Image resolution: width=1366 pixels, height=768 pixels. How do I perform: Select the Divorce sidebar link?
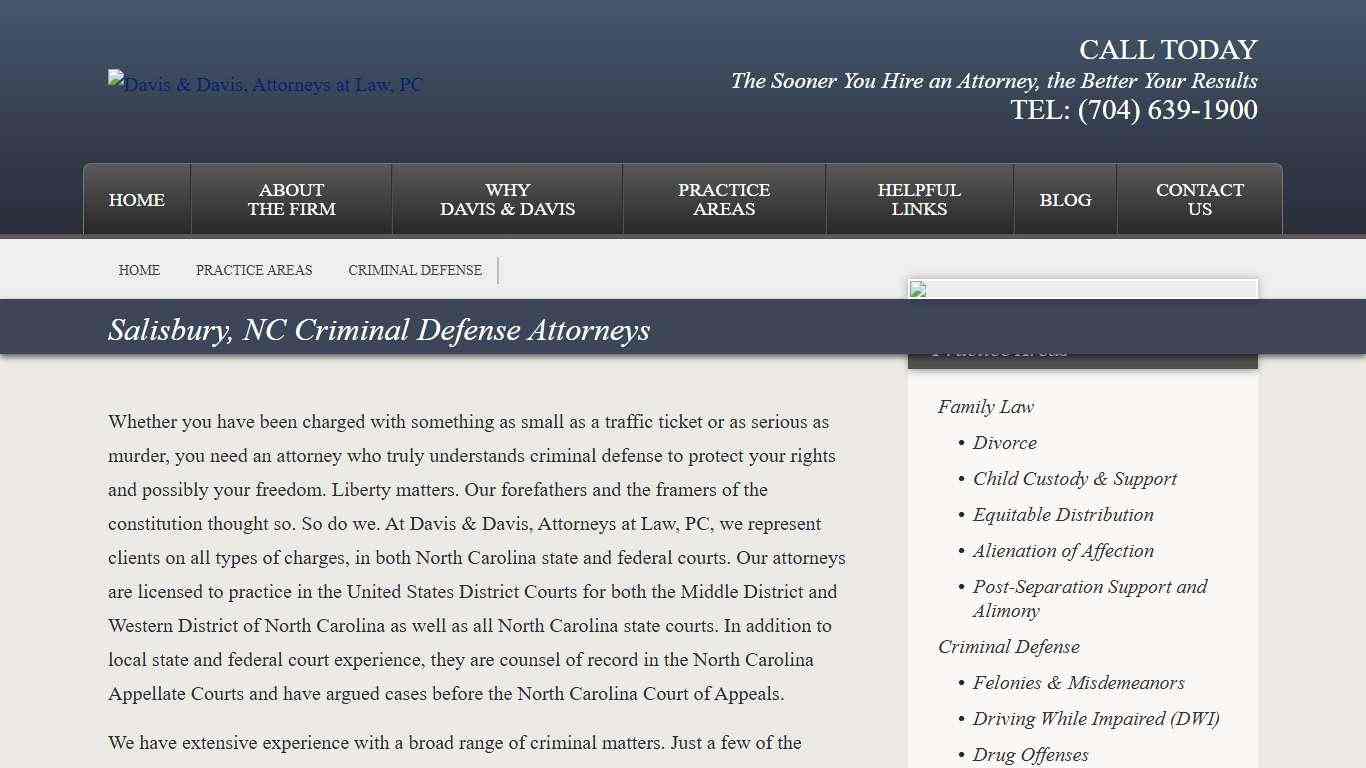(1004, 443)
